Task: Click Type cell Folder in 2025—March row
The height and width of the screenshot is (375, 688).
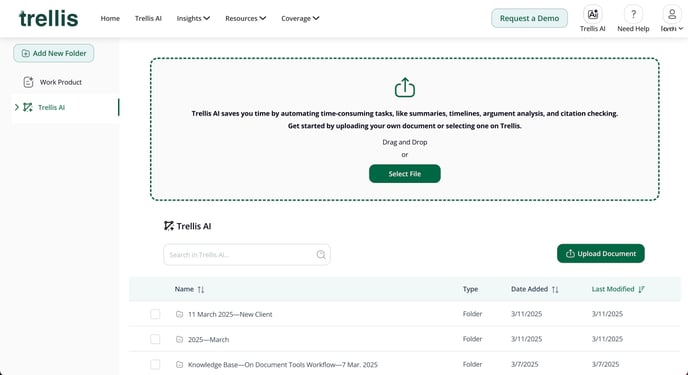Action: 472,339
